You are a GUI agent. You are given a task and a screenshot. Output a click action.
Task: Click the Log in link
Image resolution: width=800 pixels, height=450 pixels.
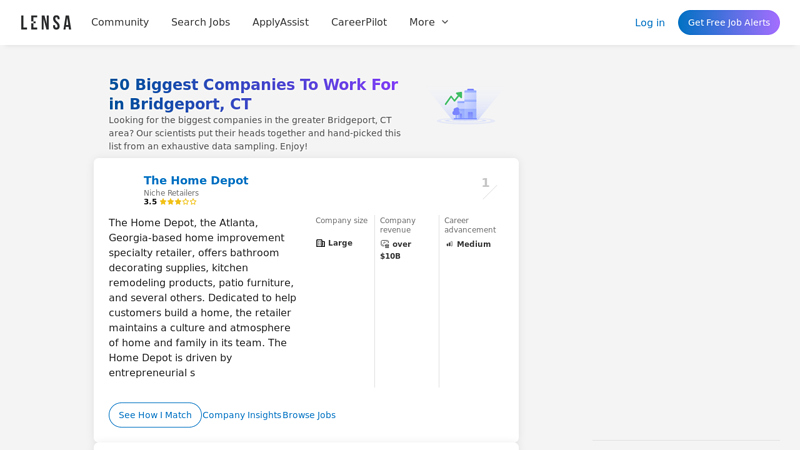(x=649, y=22)
